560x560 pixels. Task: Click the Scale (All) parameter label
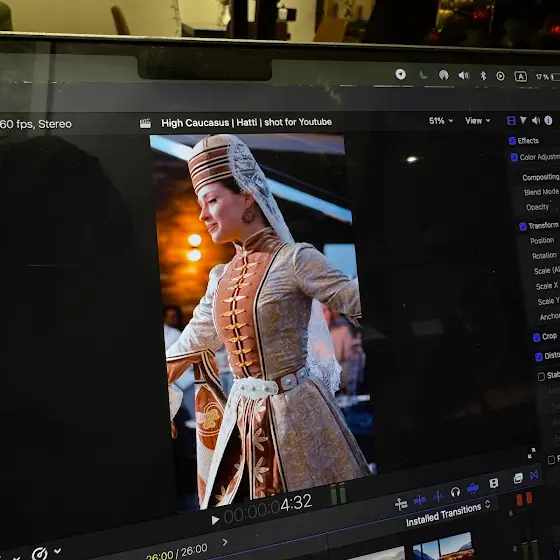pyautogui.click(x=546, y=271)
